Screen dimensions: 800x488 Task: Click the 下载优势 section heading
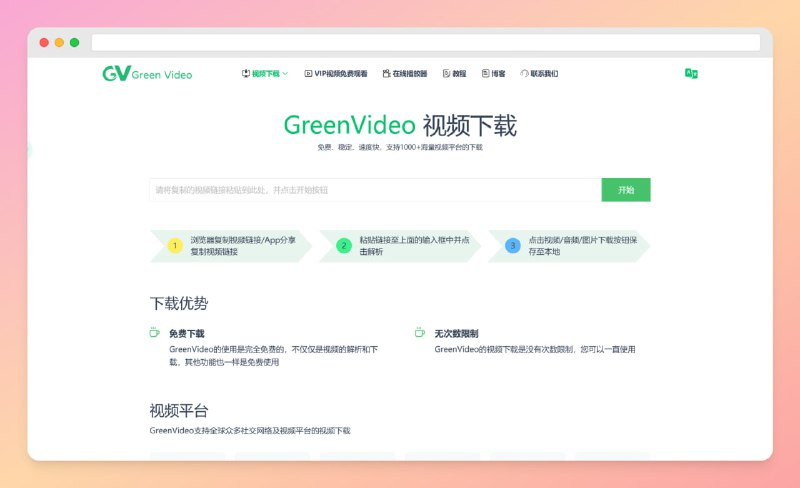tap(179, 303)
